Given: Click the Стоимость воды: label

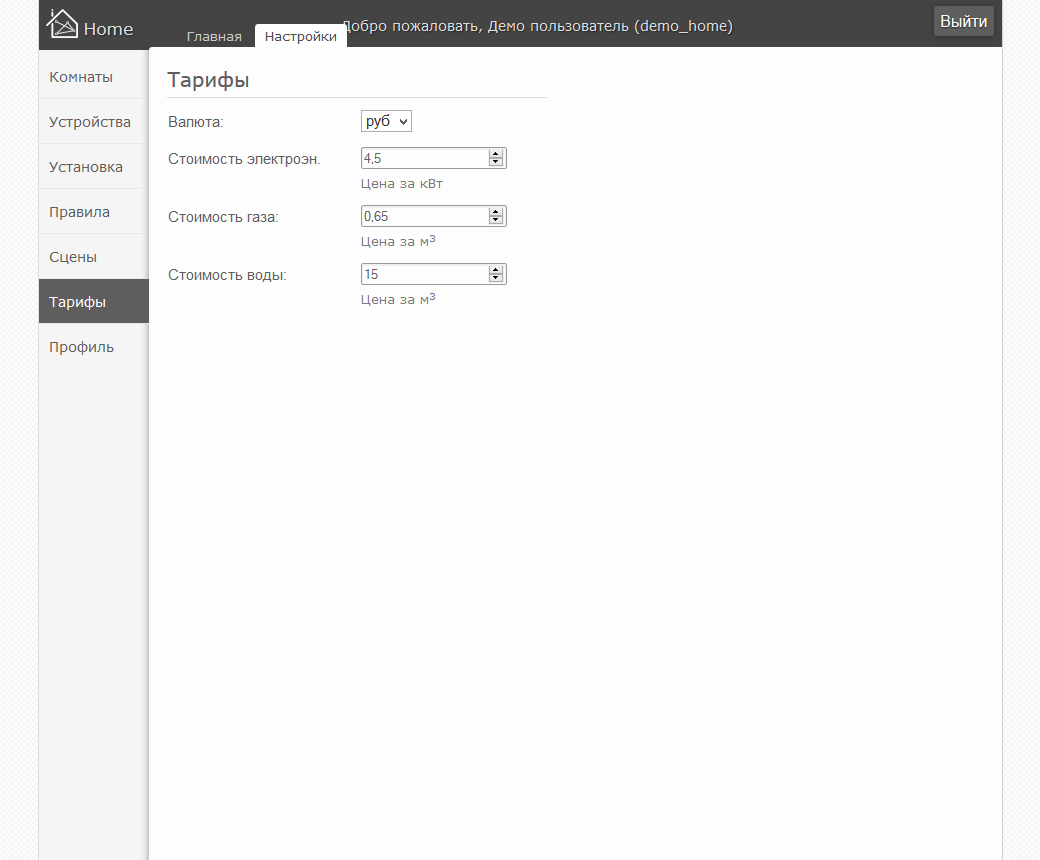Looking at the screenshot, I should (227, 275).
